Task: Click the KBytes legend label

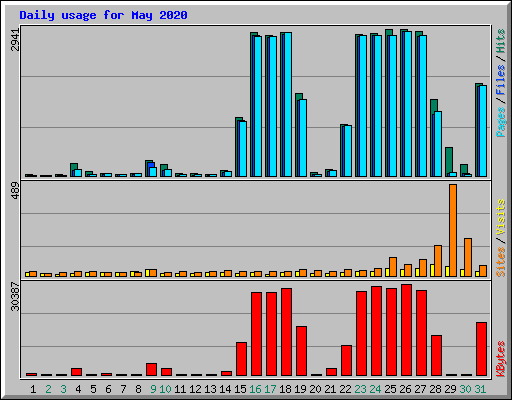Action: (x=501, y=359)
